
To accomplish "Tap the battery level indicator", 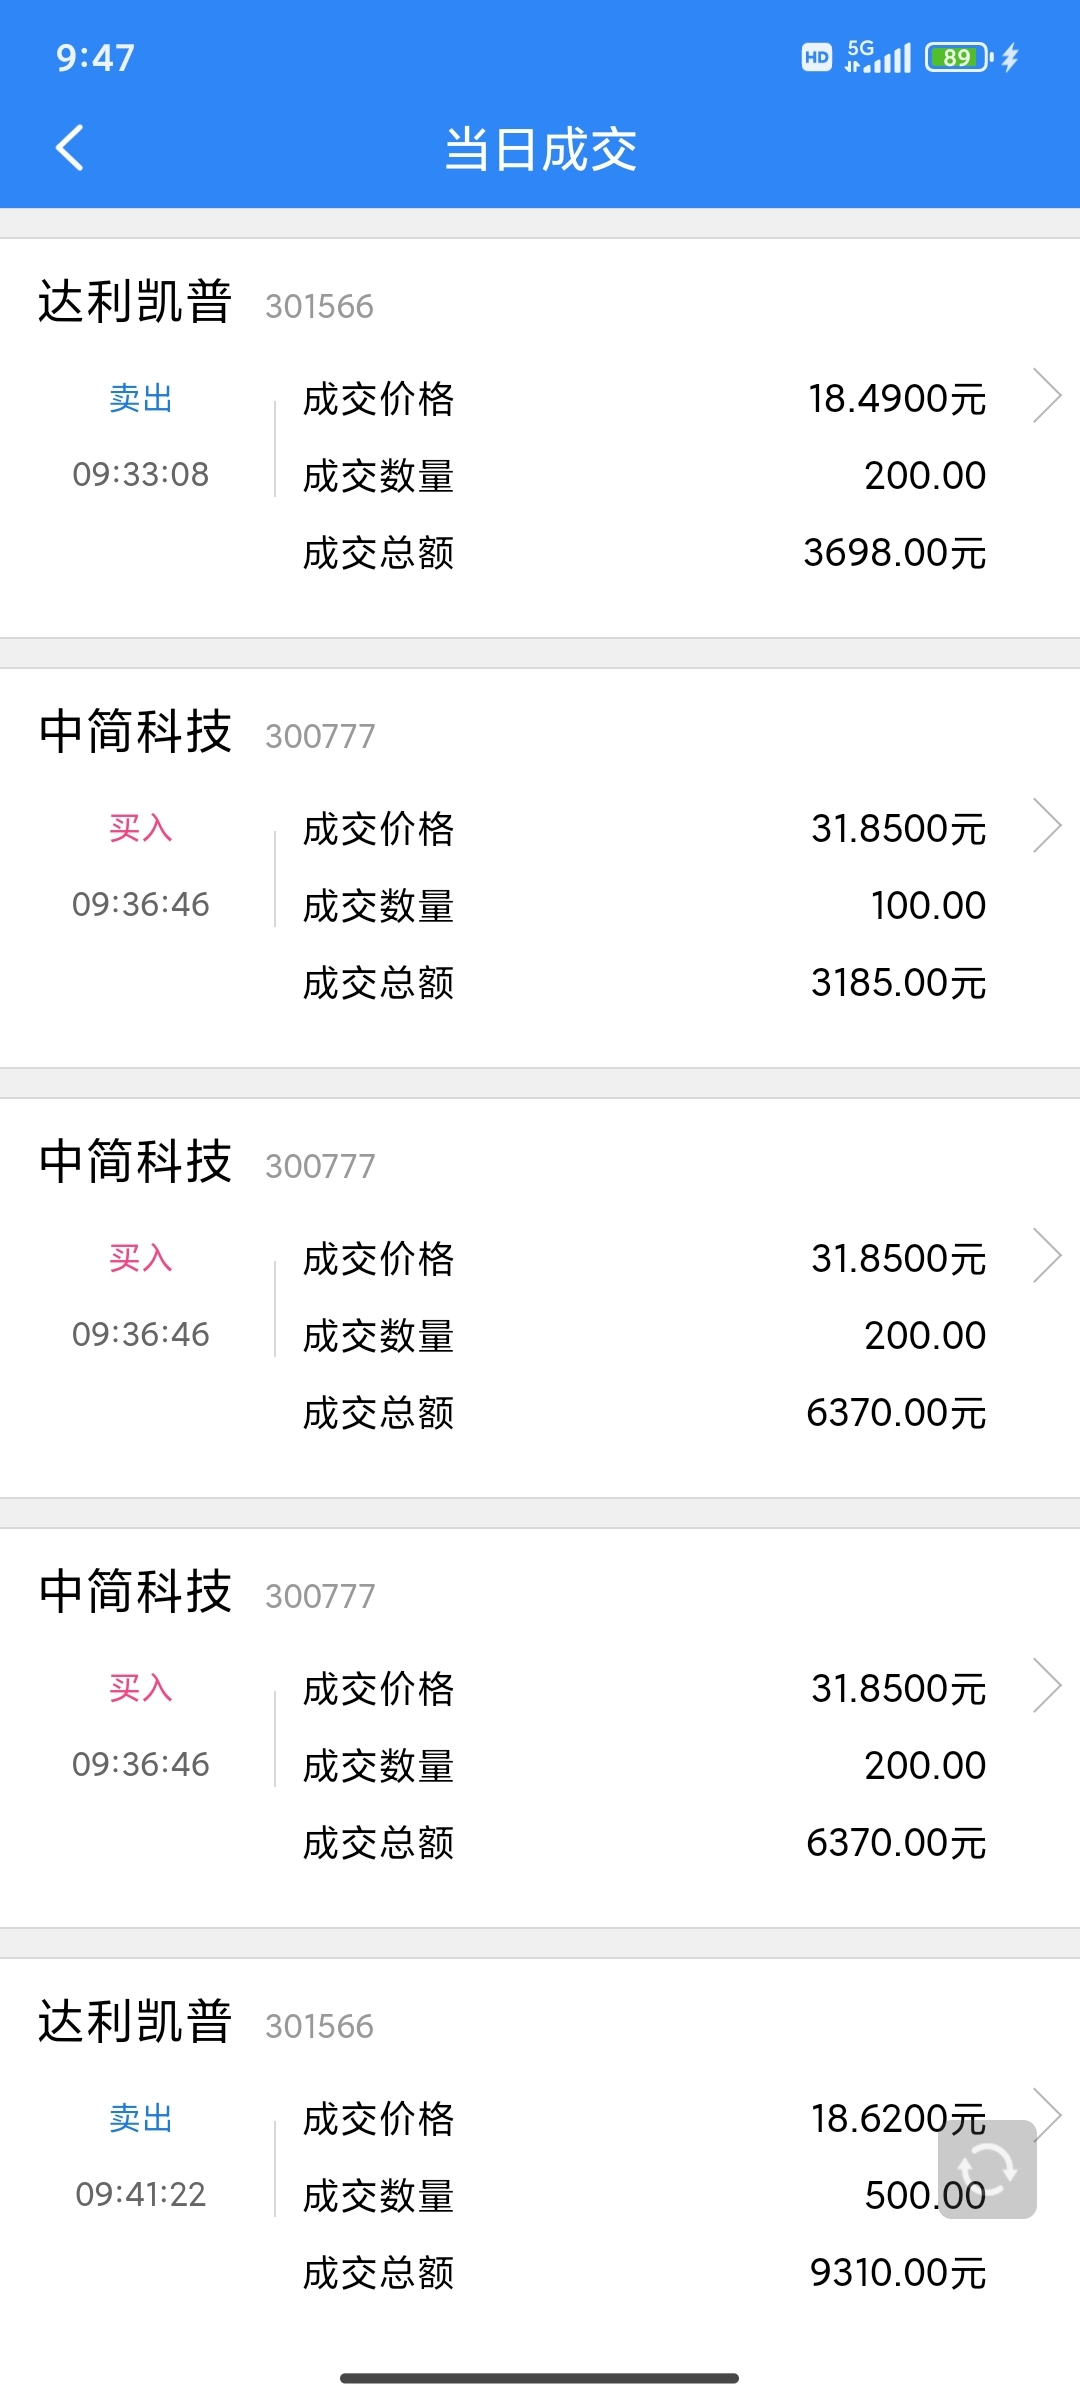I will click(x=958, y=57).
